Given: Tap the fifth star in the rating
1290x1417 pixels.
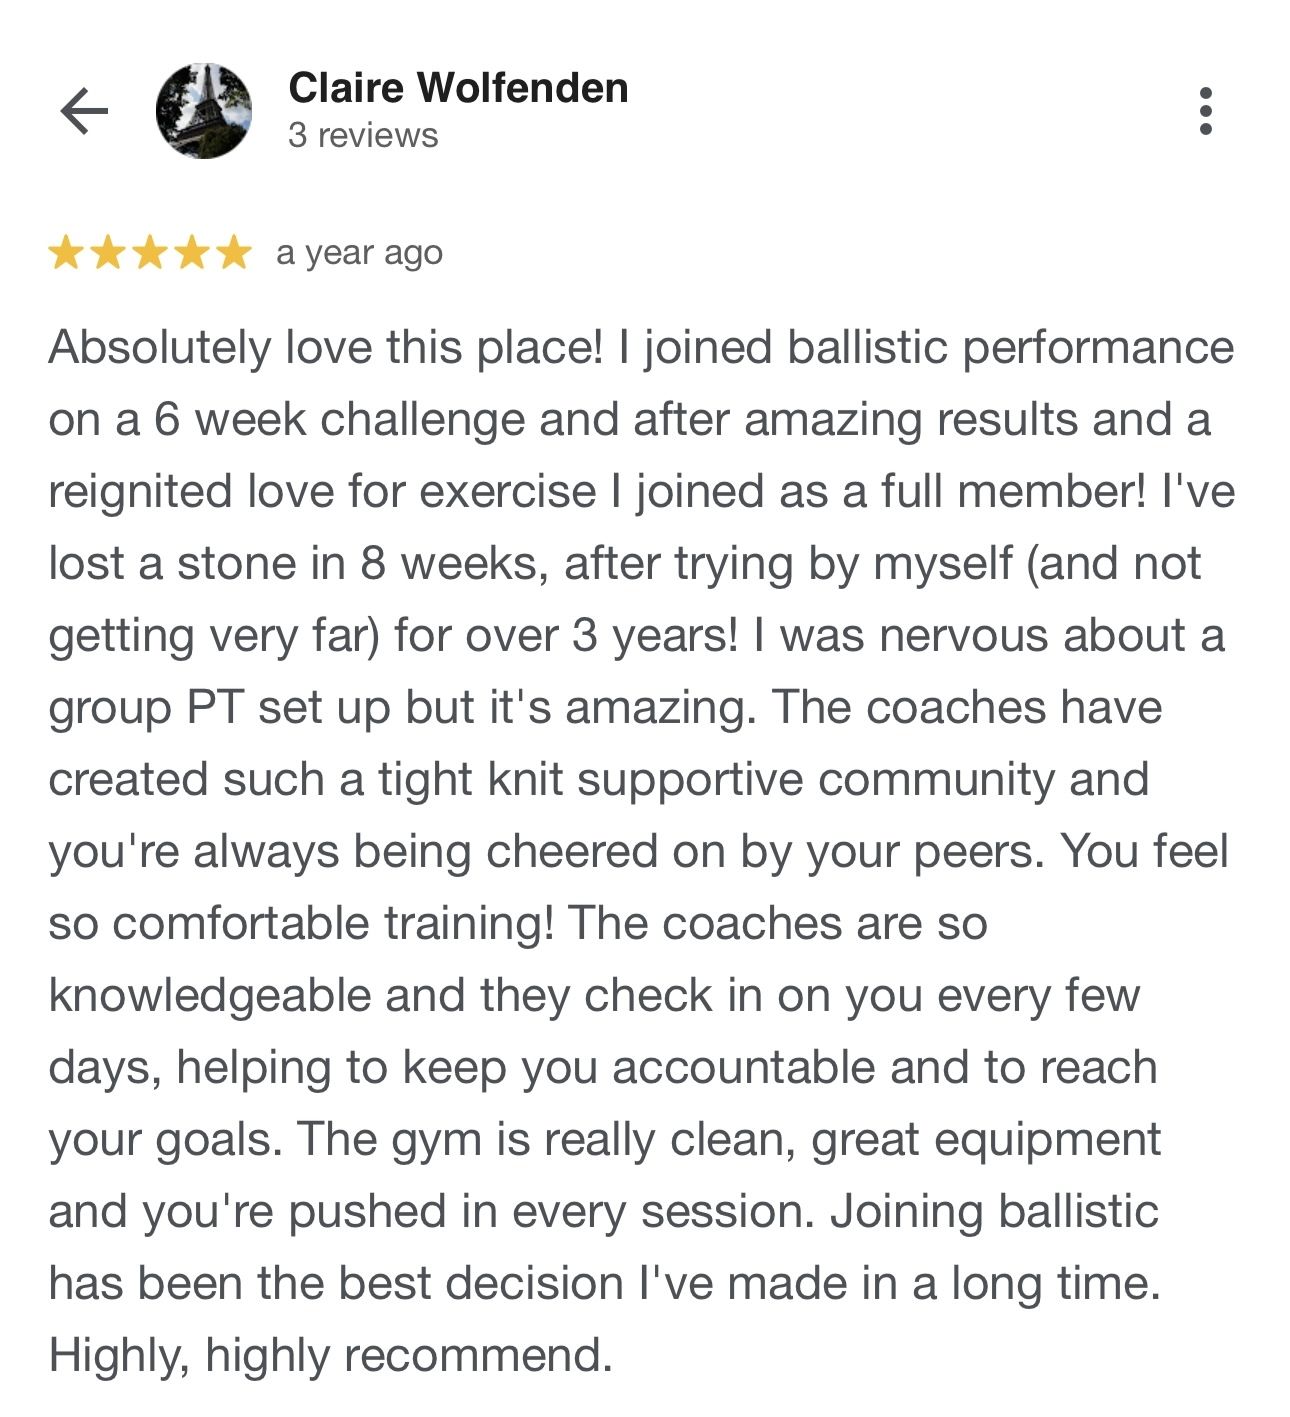Looking at the screenshot, I should (234, 253).
